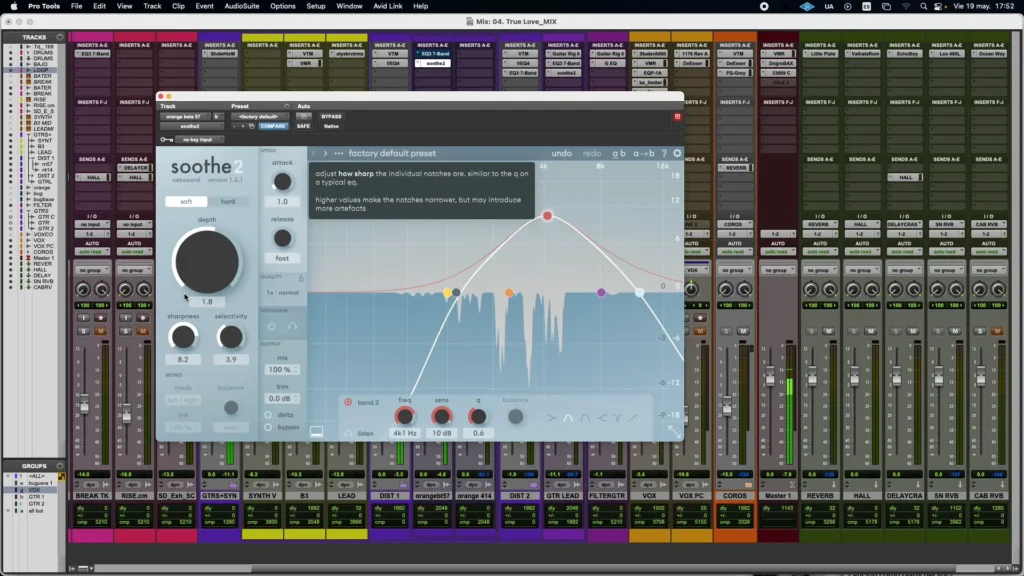This screenshot has width=1024, height=576.
Task: Copy A to B with the a→b button
Action: pyautogui.click(x=643, y=153)
